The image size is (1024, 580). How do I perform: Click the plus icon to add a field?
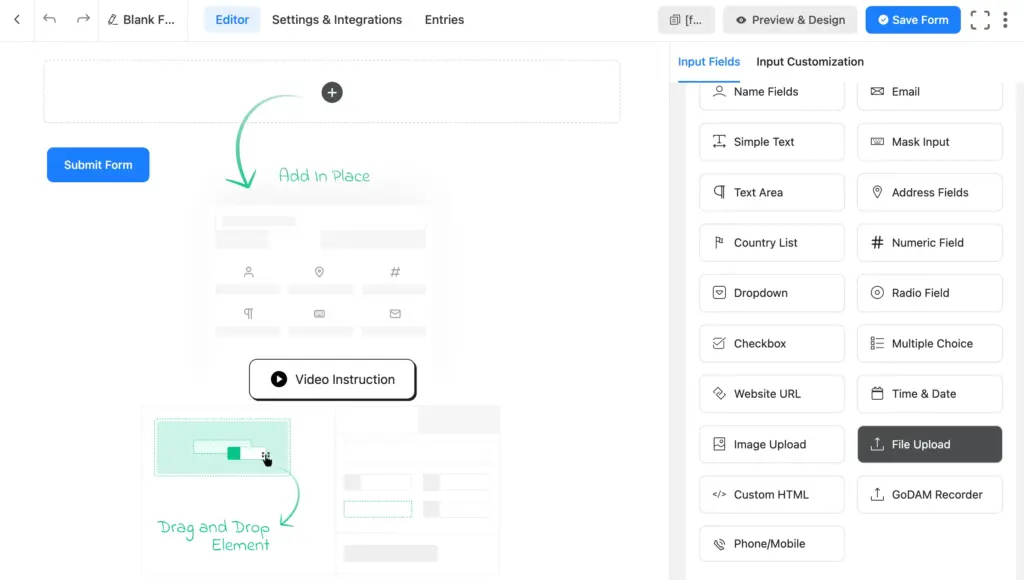tap(331, 92)
